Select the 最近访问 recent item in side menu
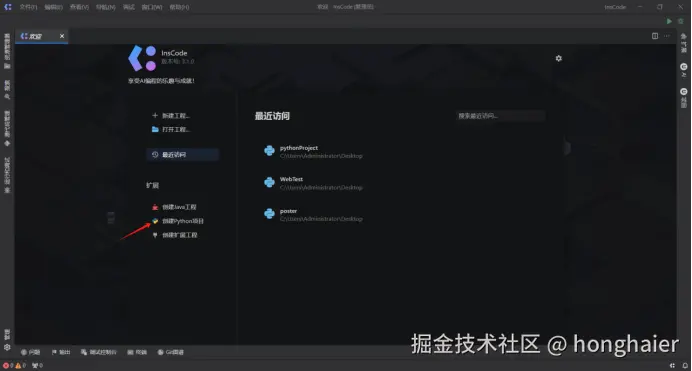Screen dimensions: 692x371 tap(182, 154)
